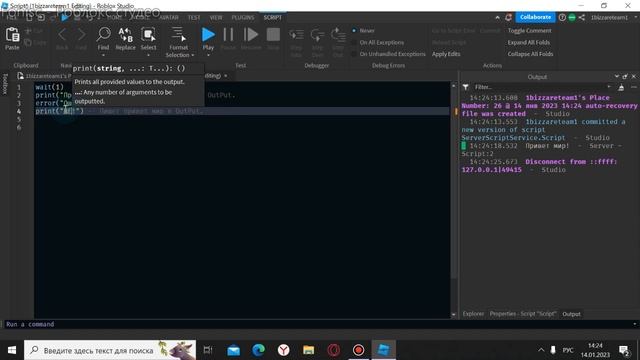Click the Task View taskbar icon
Image resolution: width=640 pixels, height=360 pixels.
point(208,350)
